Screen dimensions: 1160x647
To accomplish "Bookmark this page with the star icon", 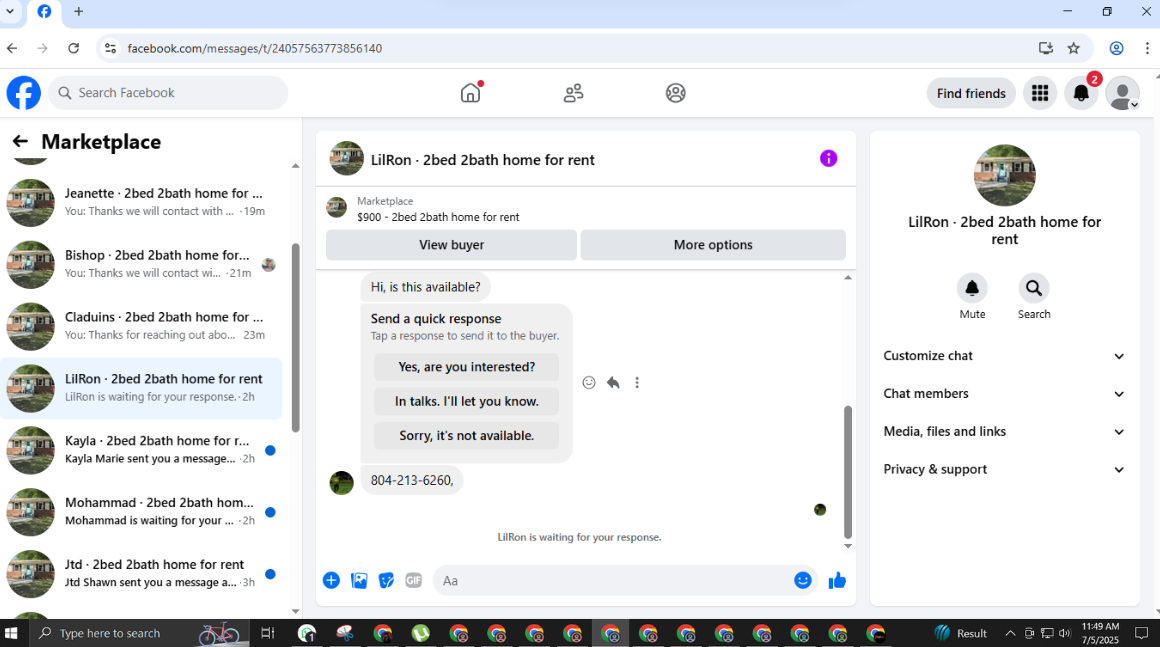I will pyautogui.click(x=1073, y=48).
